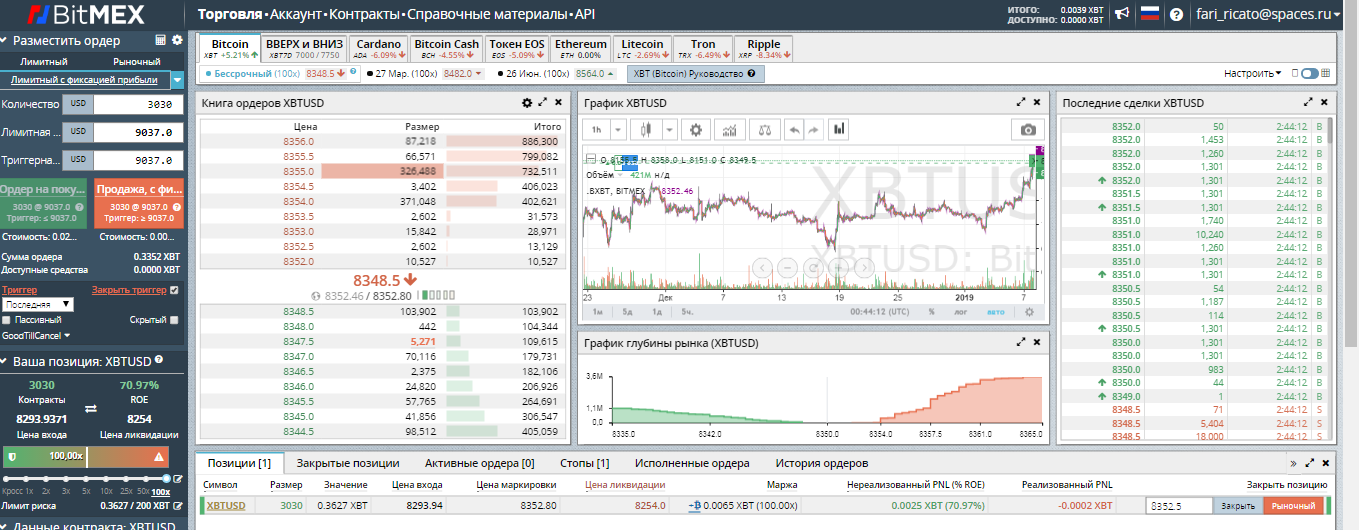
Task: Expand the market depth chart panel
Action: [1021, 342]
